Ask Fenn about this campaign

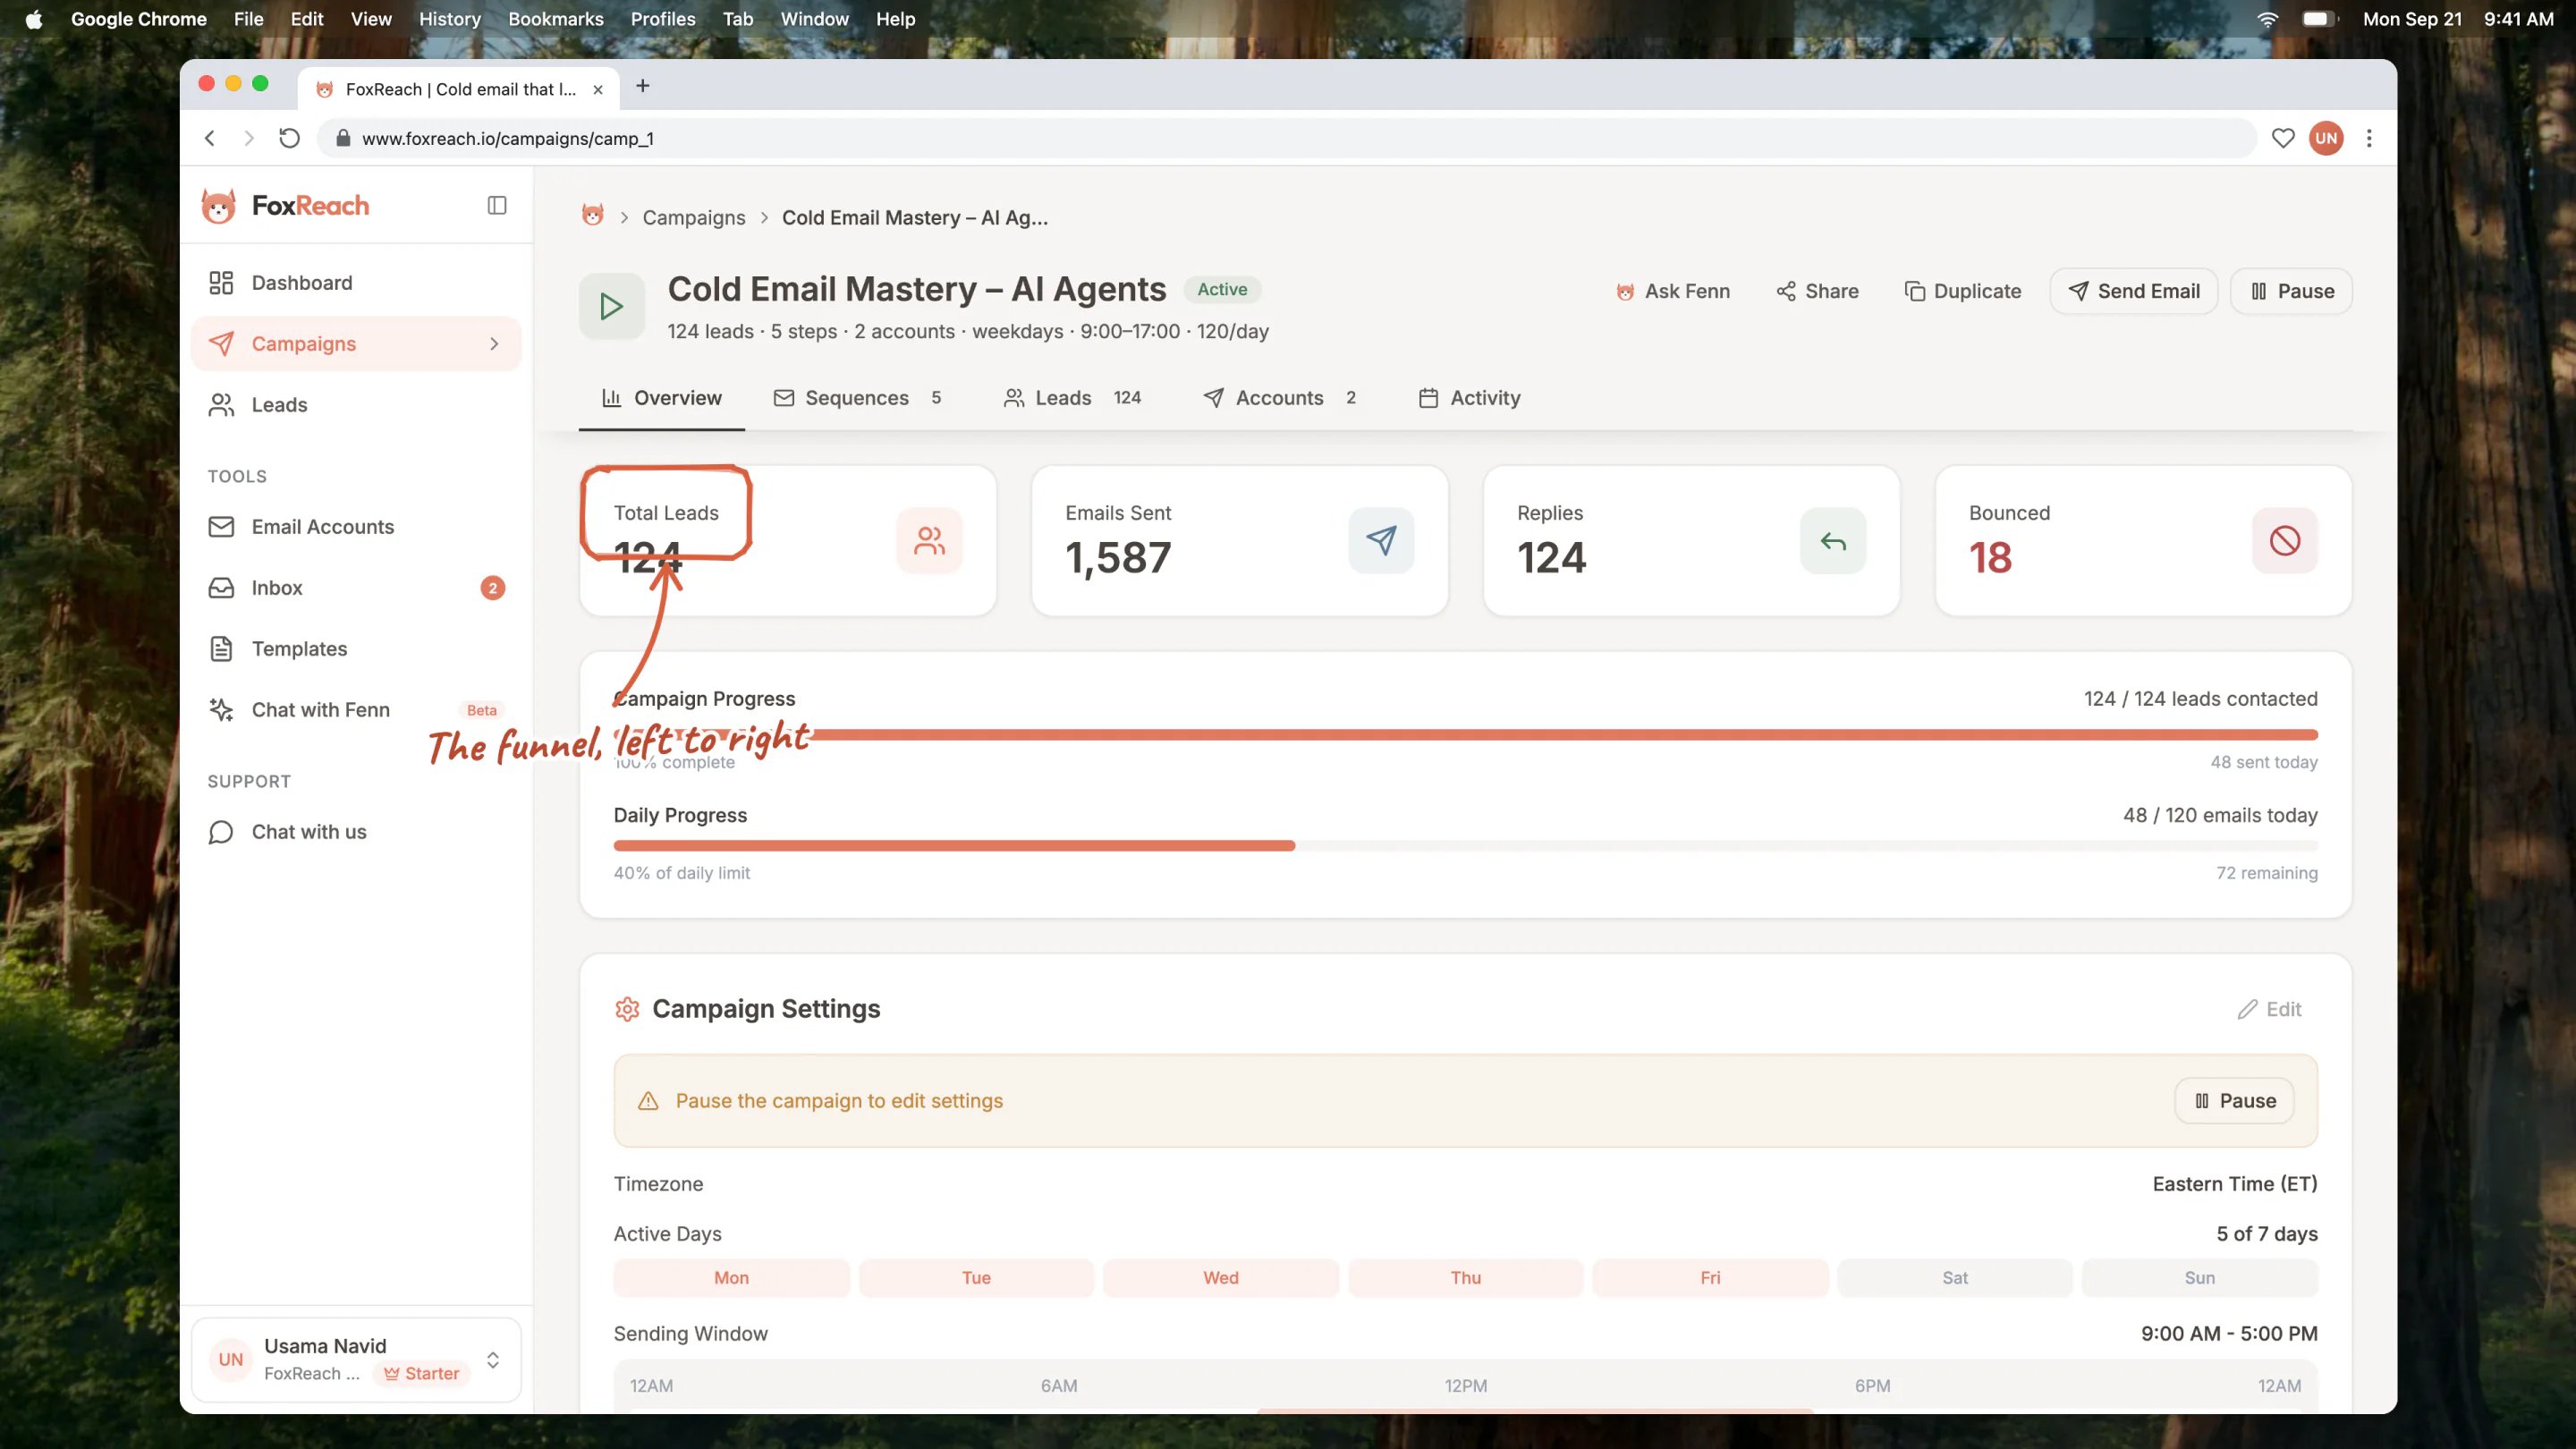[1672, 291]
